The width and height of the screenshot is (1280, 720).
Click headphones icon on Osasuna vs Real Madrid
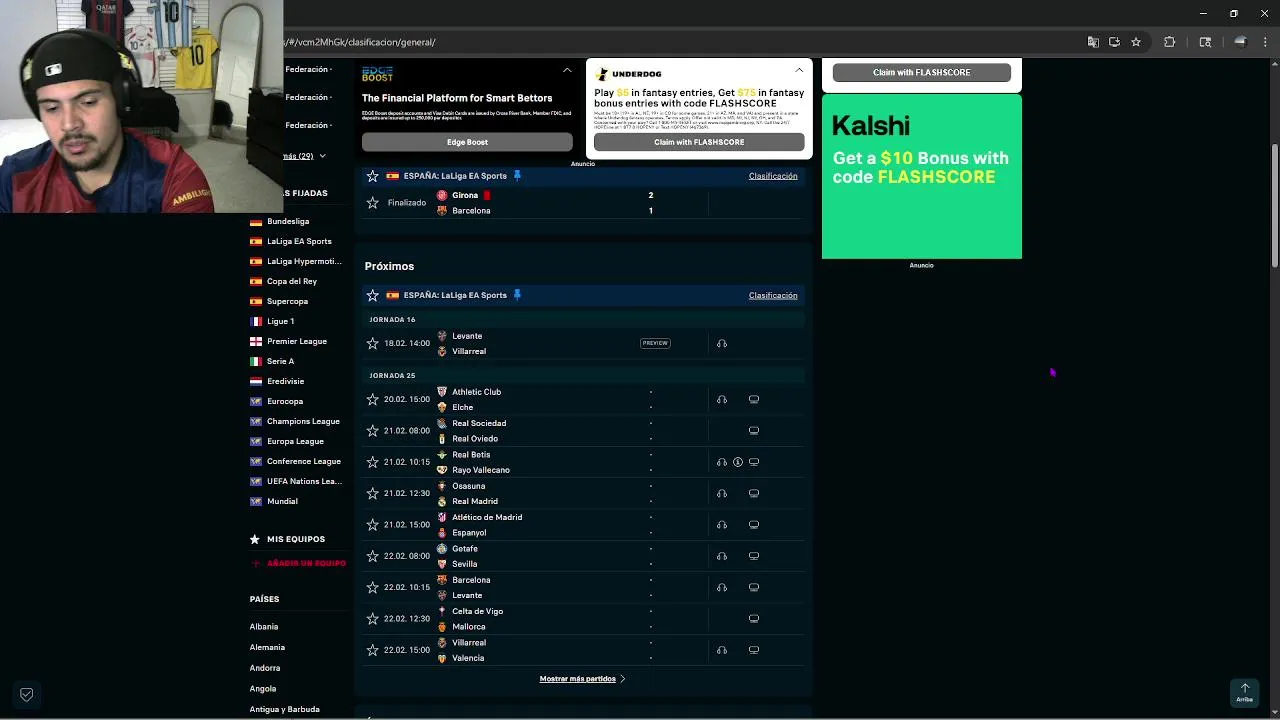721,493
